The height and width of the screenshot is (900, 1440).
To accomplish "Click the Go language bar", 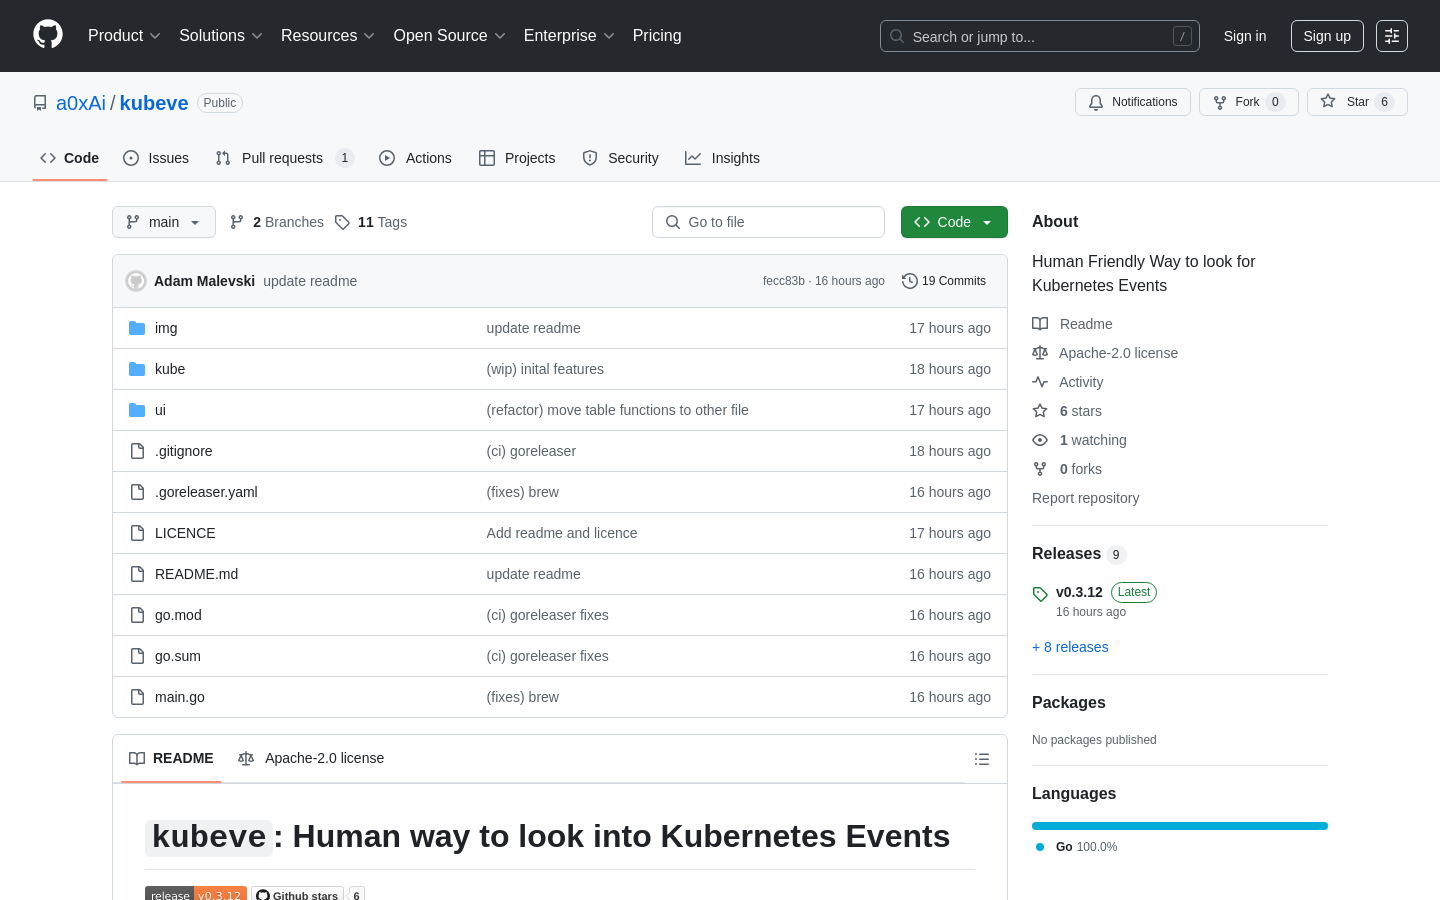I will tap(1180, 826).
